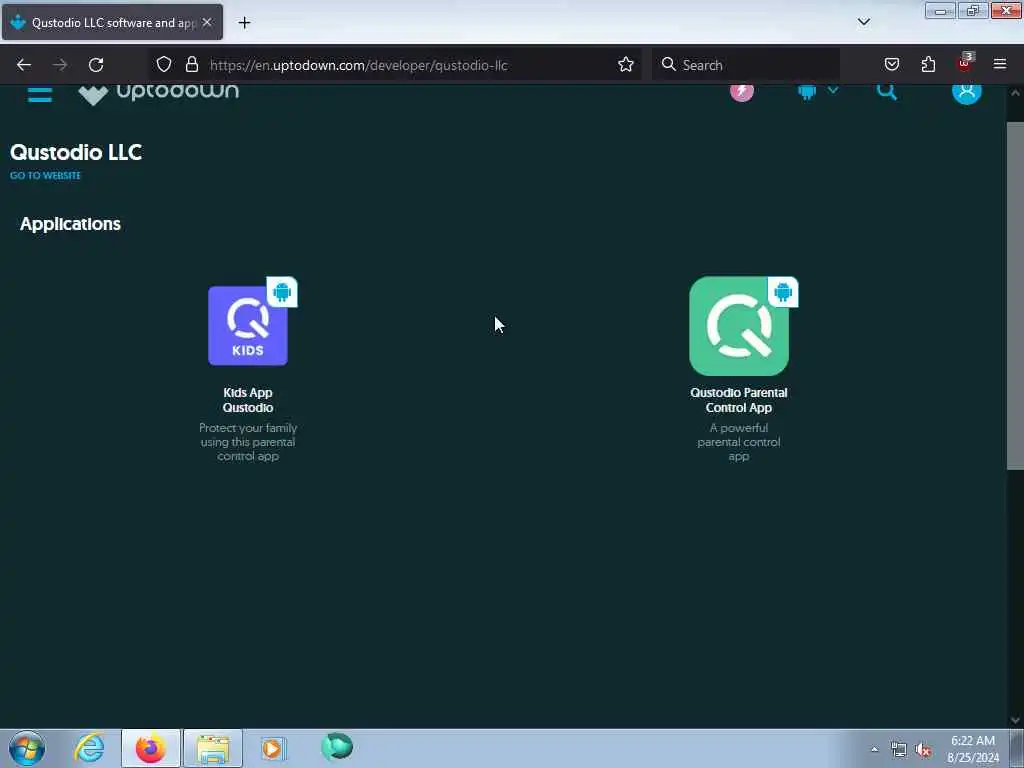Open the Uptodown hamburger menu
This screenshot has height=768, width=1024.
tap(40, 95)
